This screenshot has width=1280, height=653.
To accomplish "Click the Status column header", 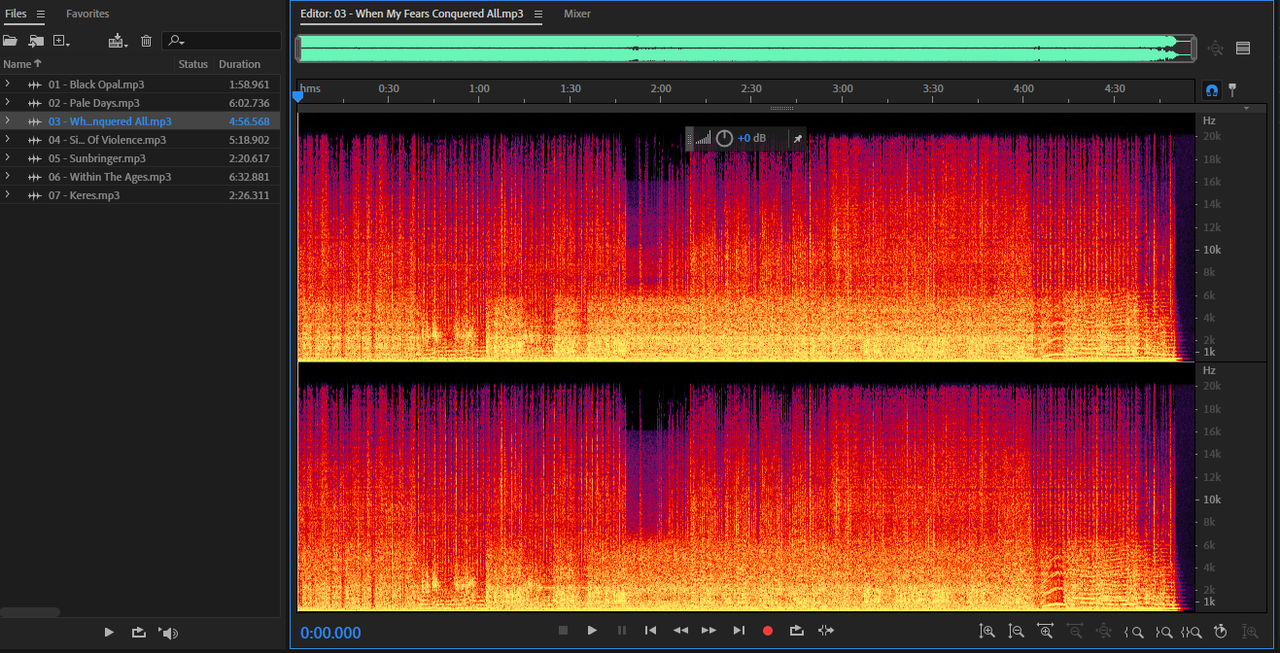I will point(193,64).
